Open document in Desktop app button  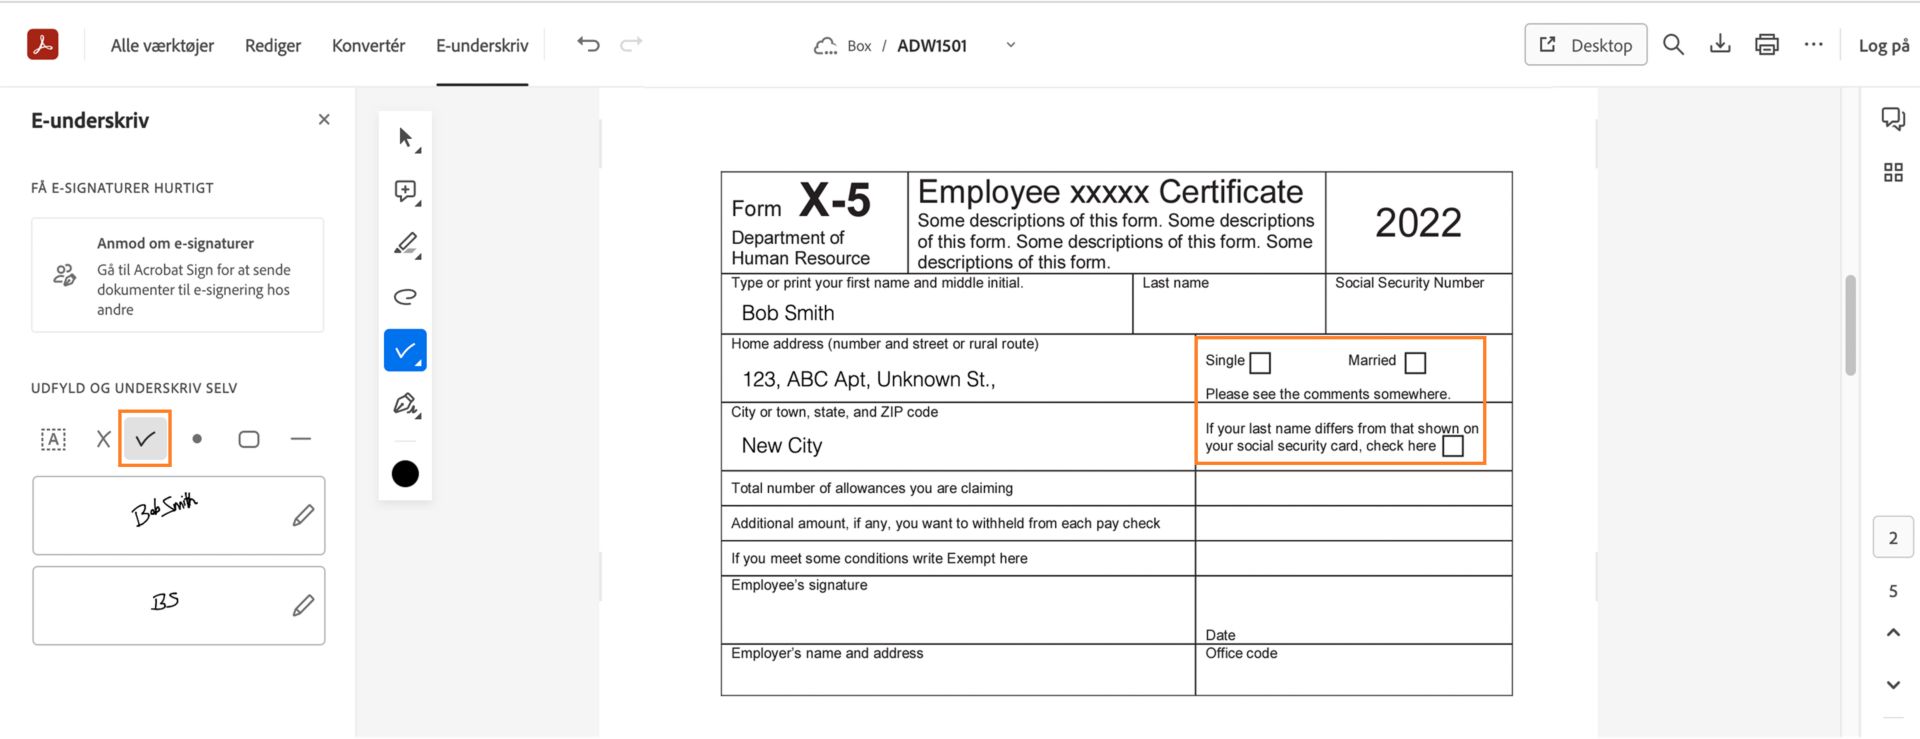(1585, 45)
